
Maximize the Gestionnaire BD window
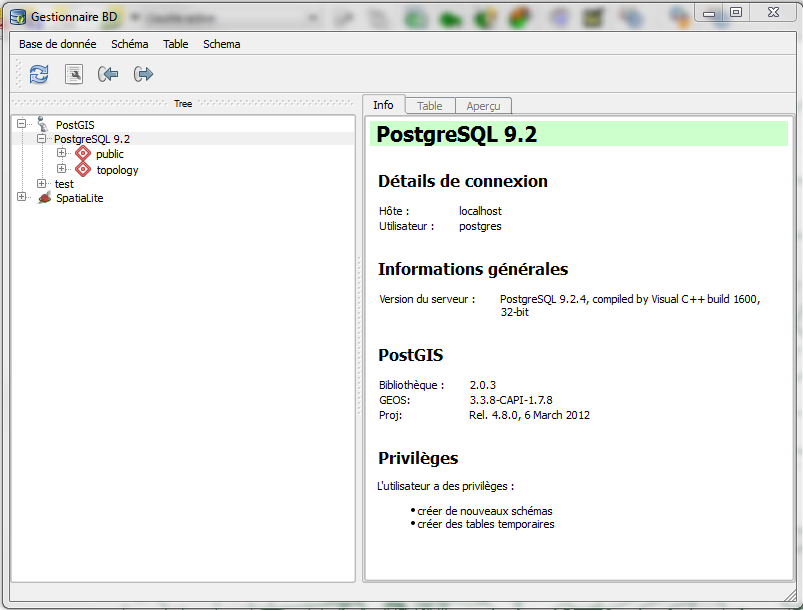[x=735, y=12]
